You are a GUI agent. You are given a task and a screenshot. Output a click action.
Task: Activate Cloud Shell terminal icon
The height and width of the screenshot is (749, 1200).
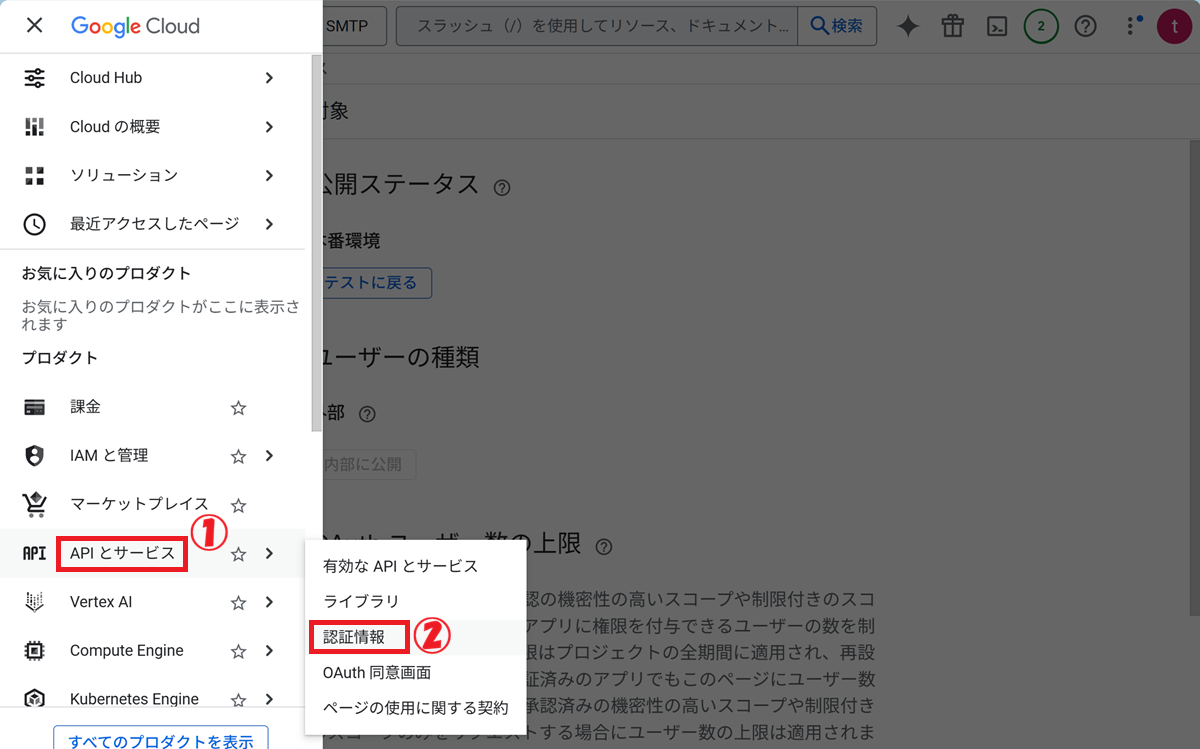(996, 27)
